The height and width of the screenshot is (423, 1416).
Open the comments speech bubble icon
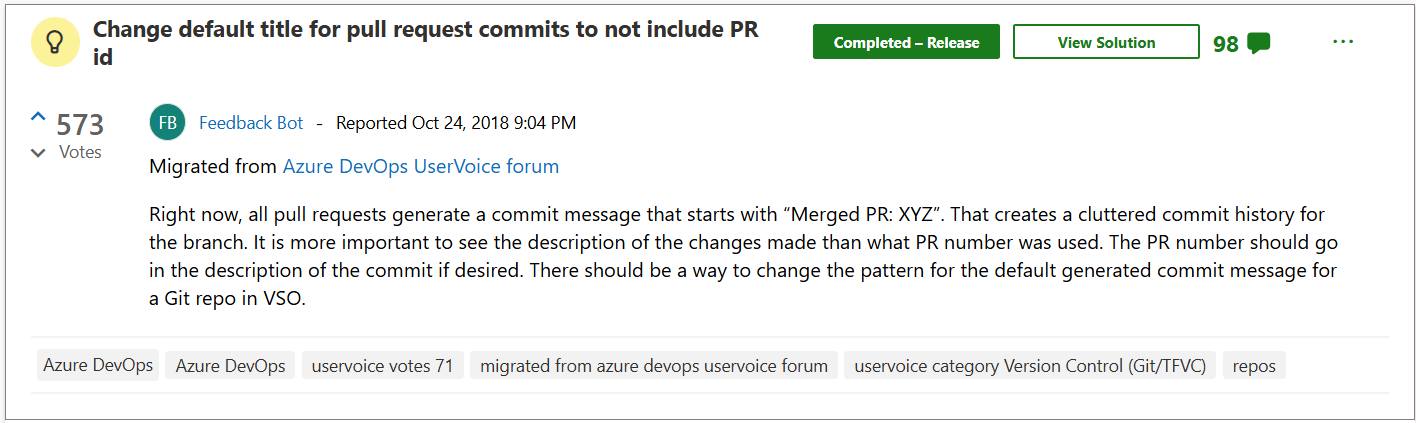click(1259, 43)
